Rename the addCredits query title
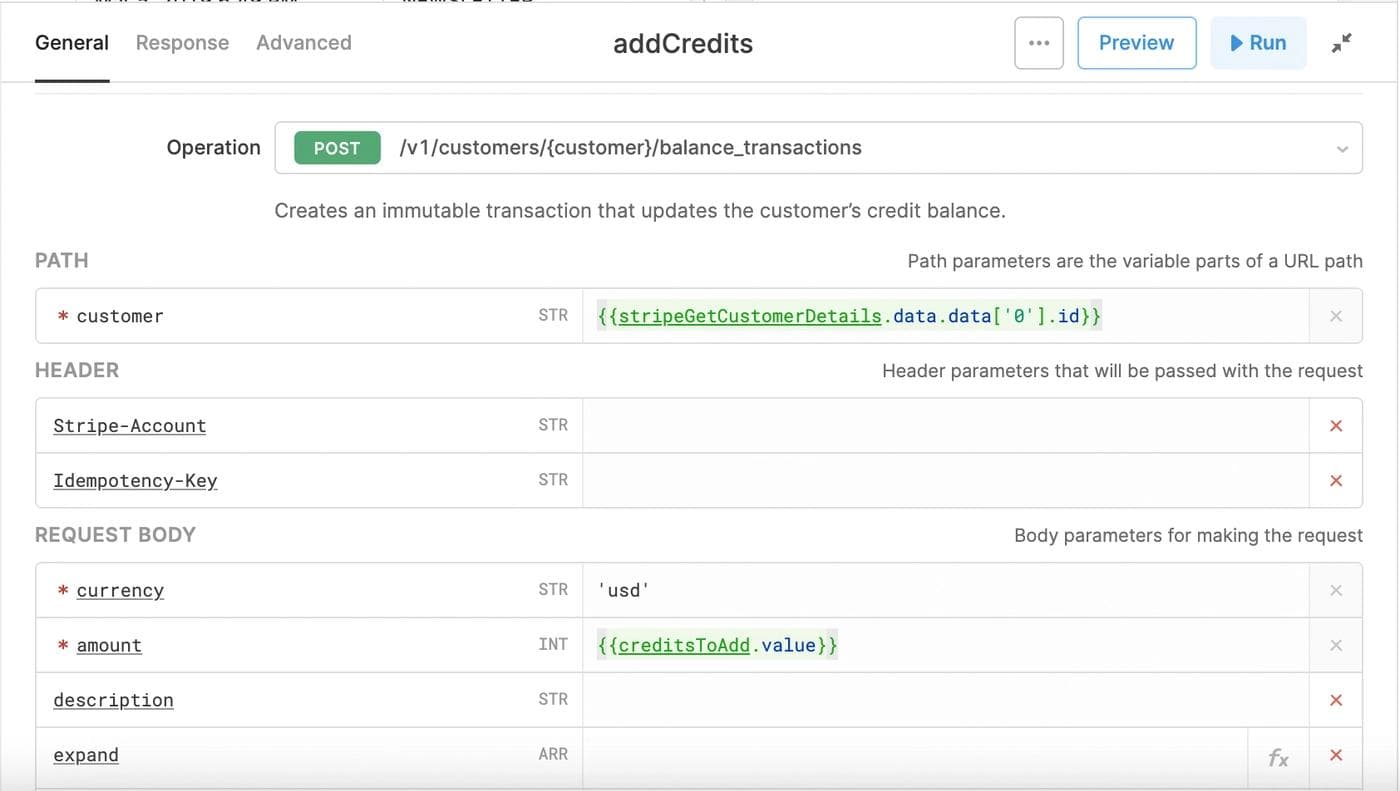 [x=683, y=44]
